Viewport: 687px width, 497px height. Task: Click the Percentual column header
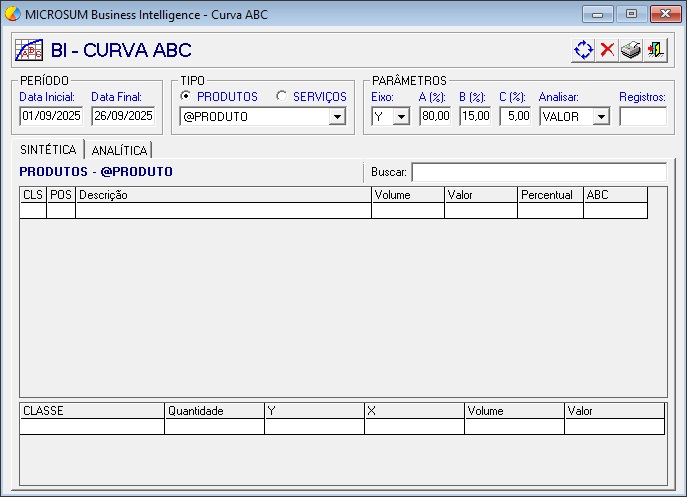(x=550, y=195)
